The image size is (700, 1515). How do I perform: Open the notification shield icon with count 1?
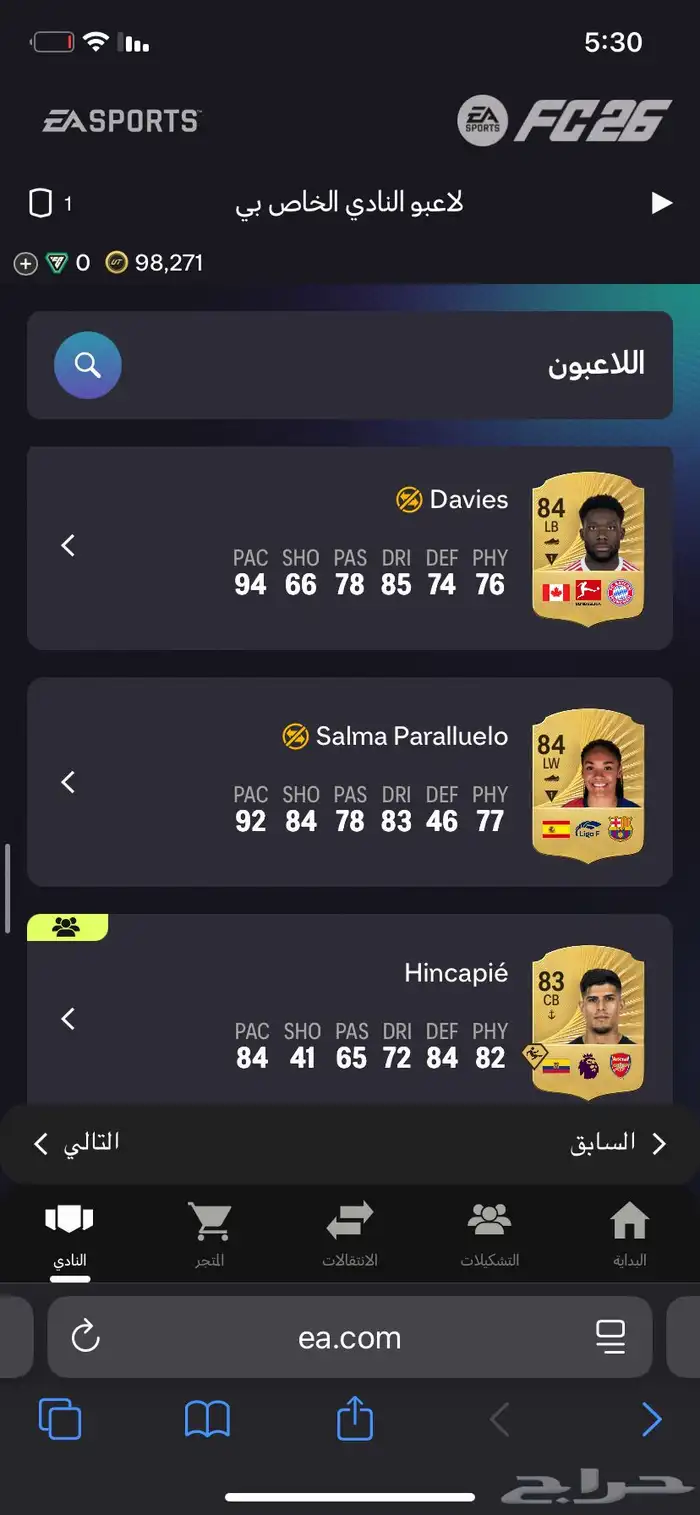coord(40,204)
